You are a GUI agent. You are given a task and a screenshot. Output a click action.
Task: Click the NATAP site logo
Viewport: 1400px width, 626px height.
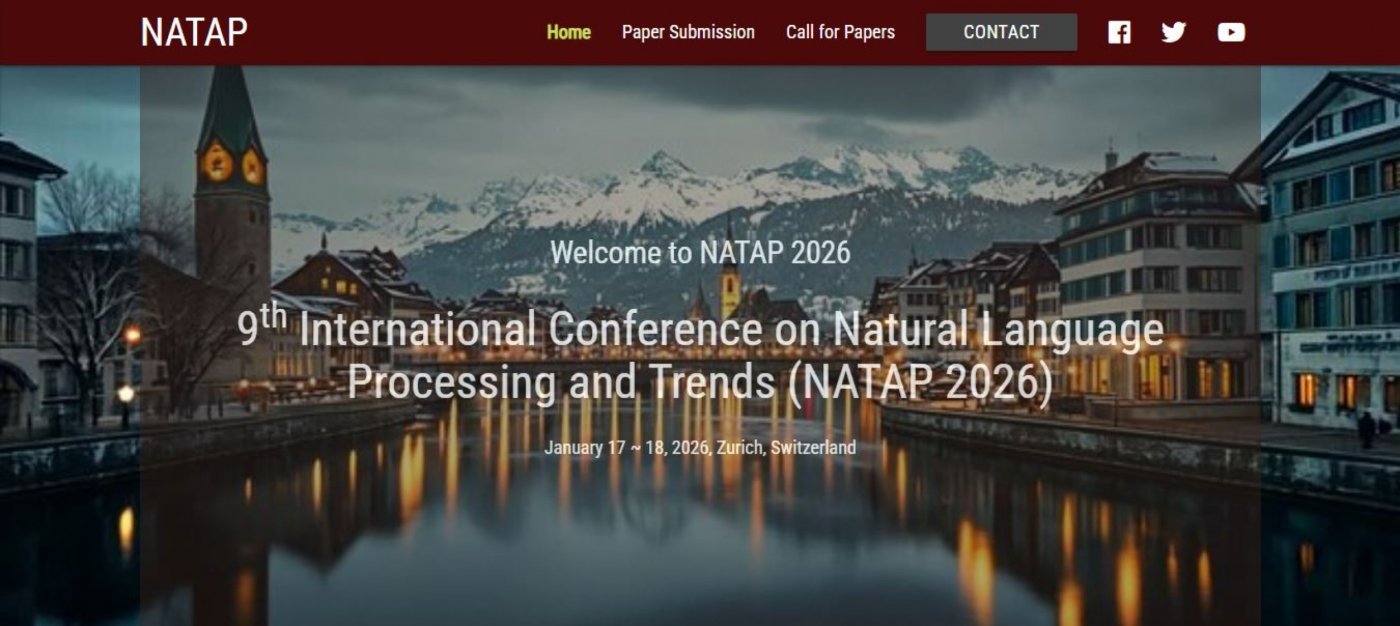pyautogui.click(x=194, y=32)
